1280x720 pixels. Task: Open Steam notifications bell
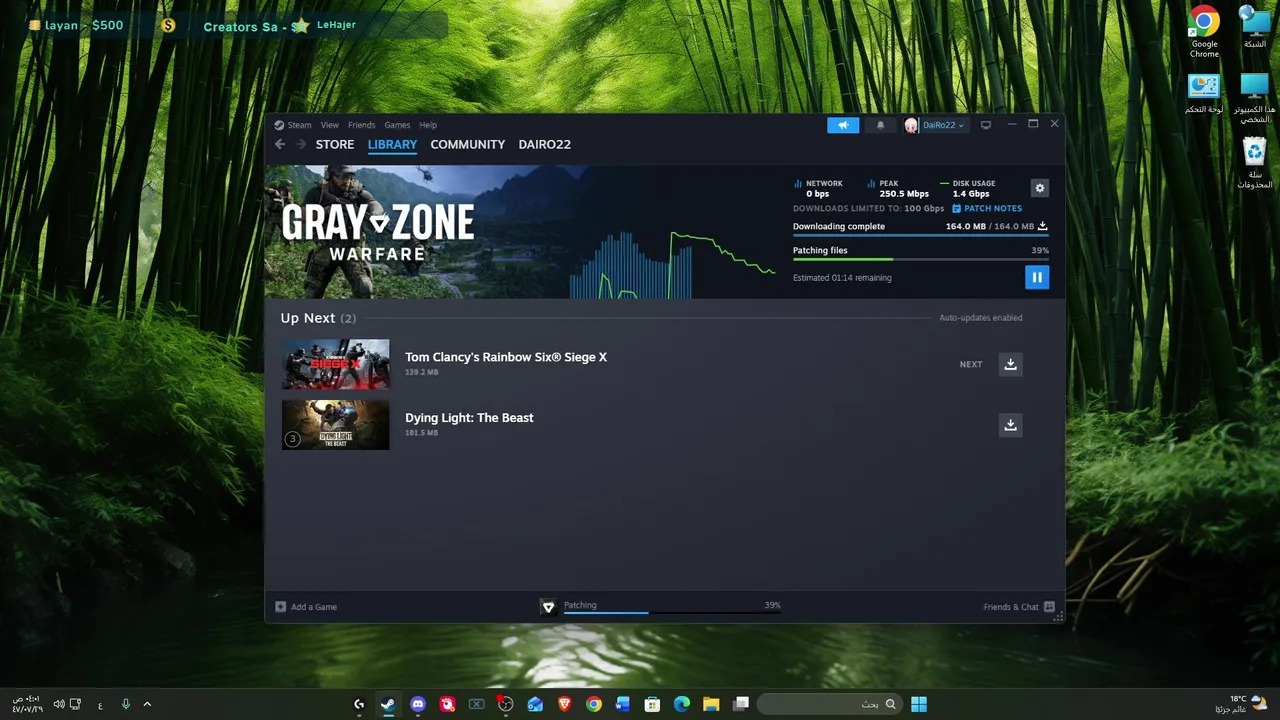[x=880, y=125]
